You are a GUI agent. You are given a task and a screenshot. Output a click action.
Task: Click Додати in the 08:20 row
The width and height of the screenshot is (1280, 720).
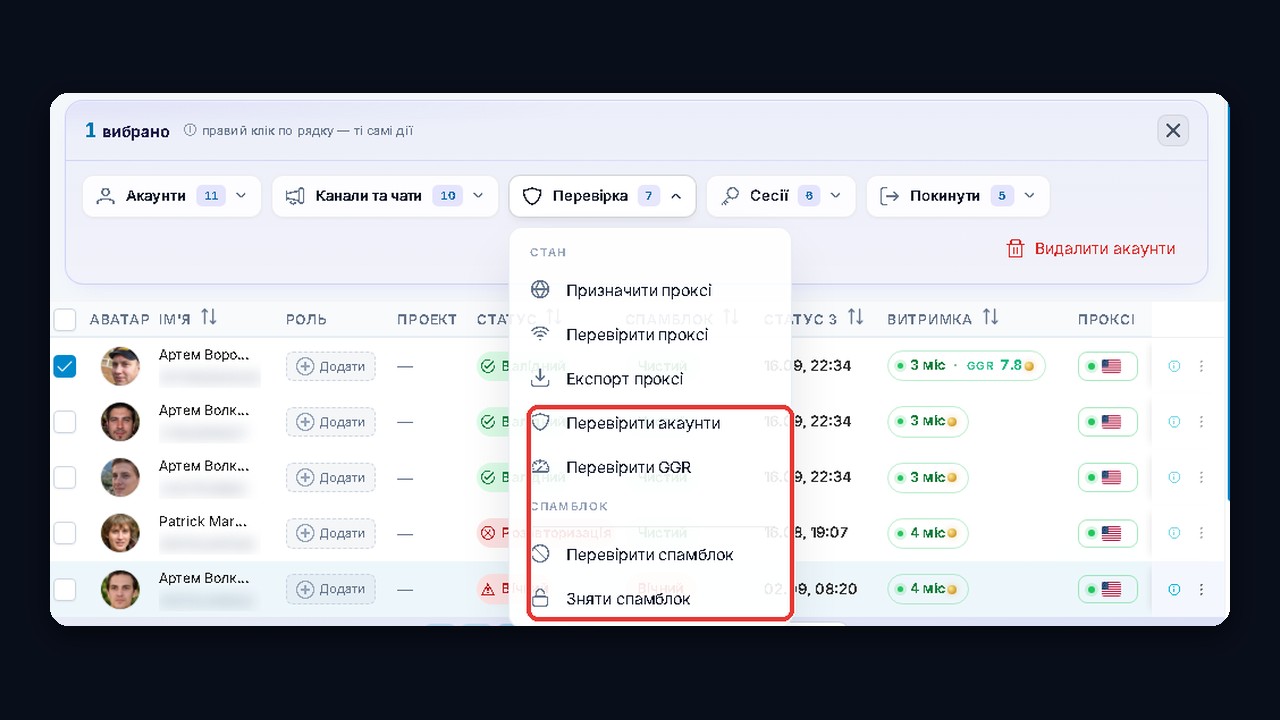331,590
